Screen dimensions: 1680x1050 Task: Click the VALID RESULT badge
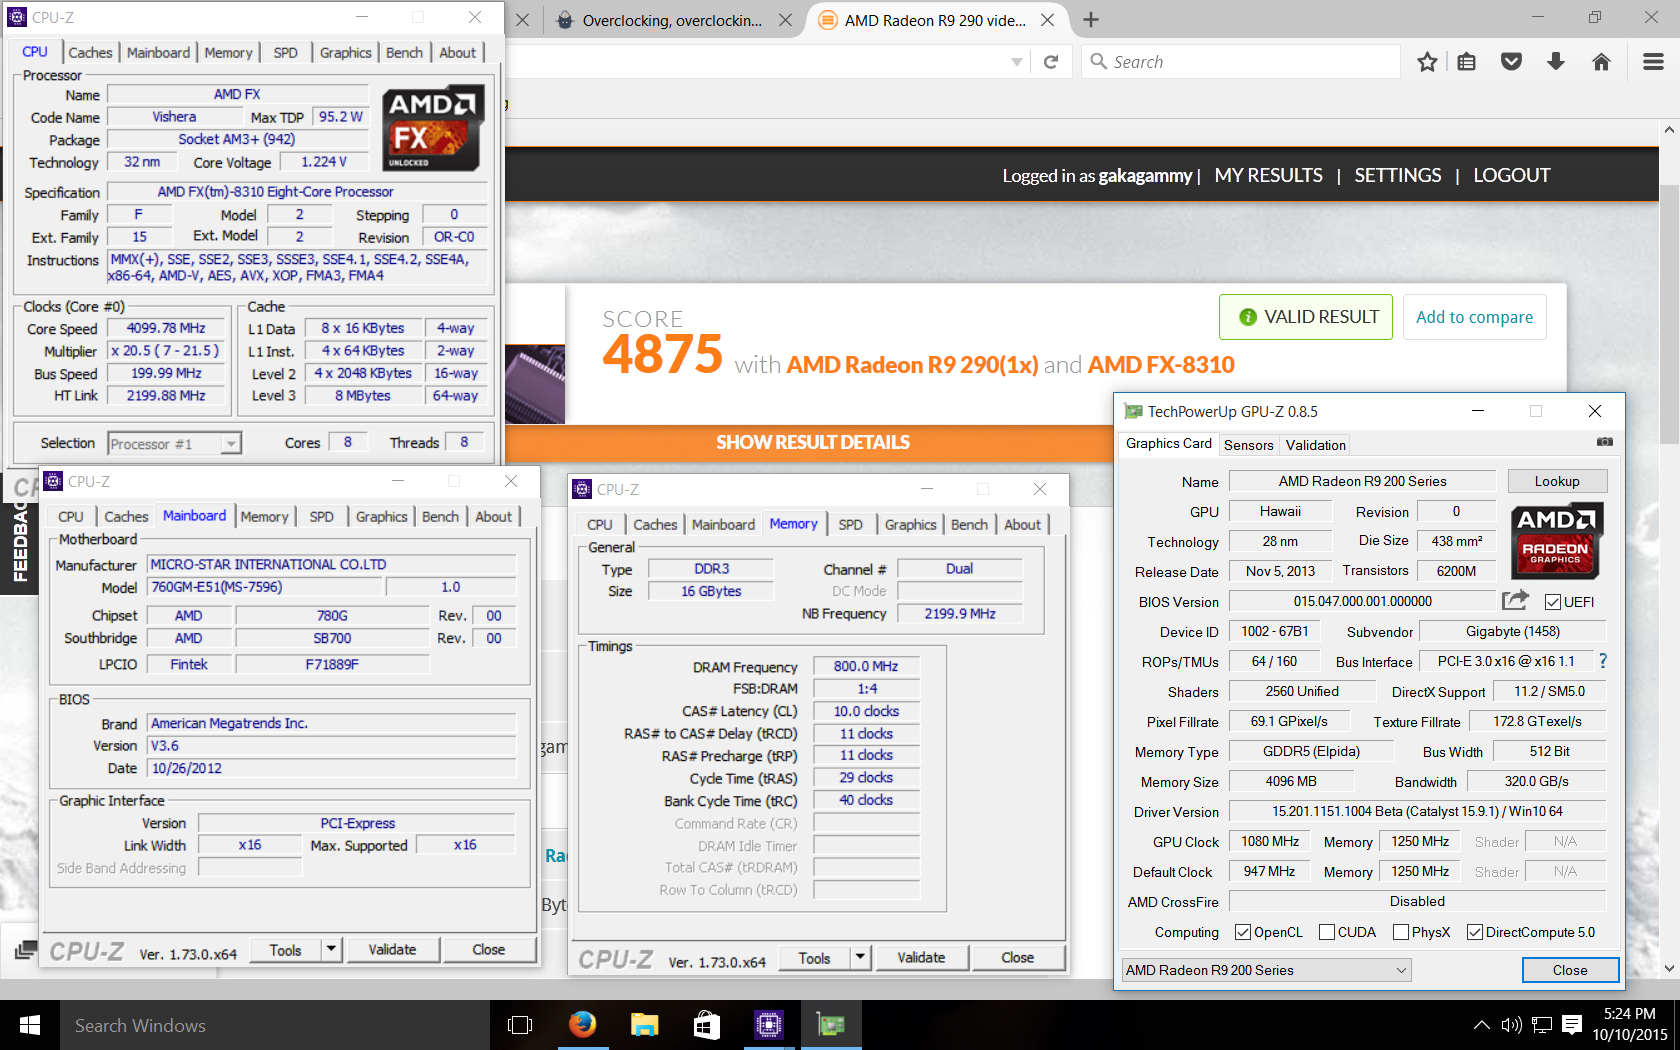(x=1306, y=317)
